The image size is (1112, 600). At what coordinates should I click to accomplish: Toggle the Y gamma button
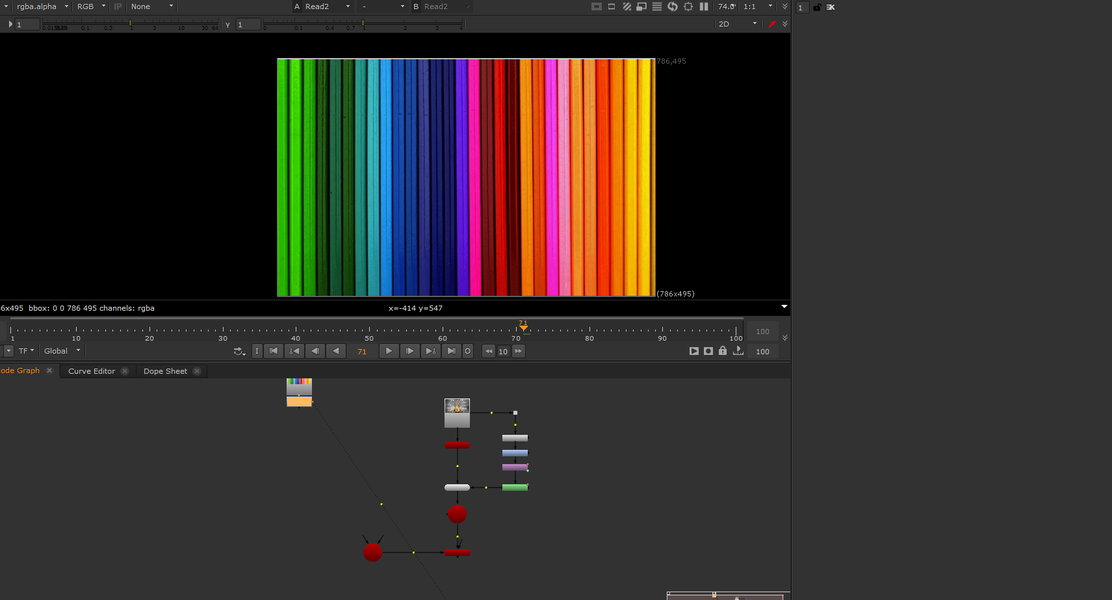228,25
